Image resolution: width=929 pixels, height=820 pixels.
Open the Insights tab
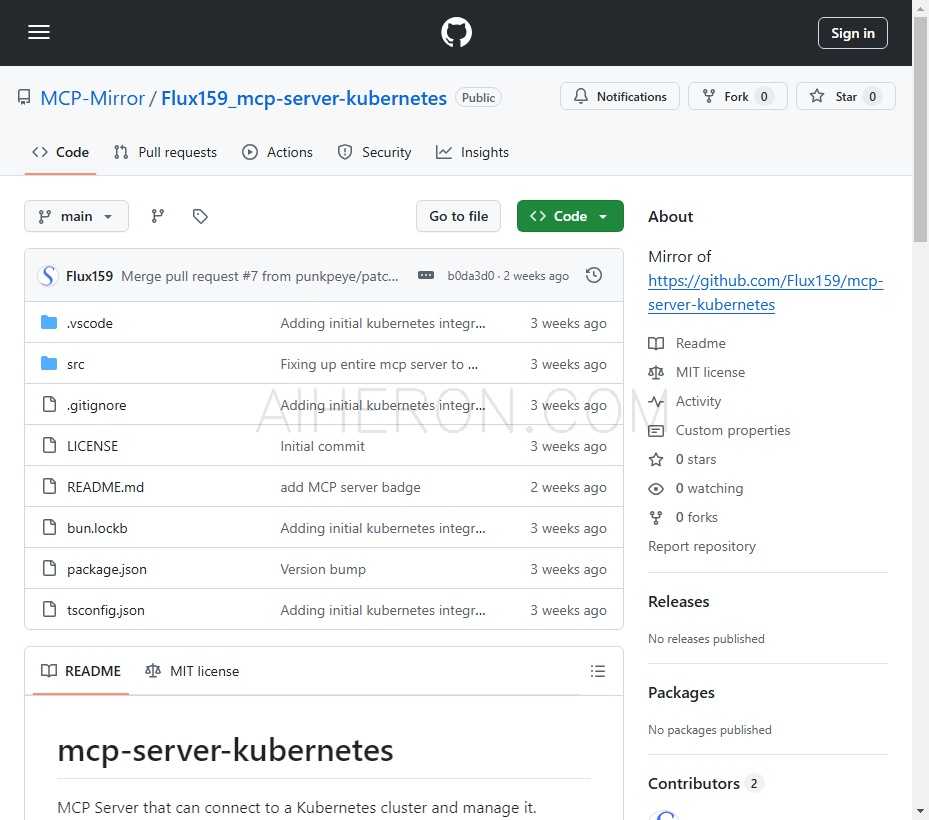(x=472, y=152)
